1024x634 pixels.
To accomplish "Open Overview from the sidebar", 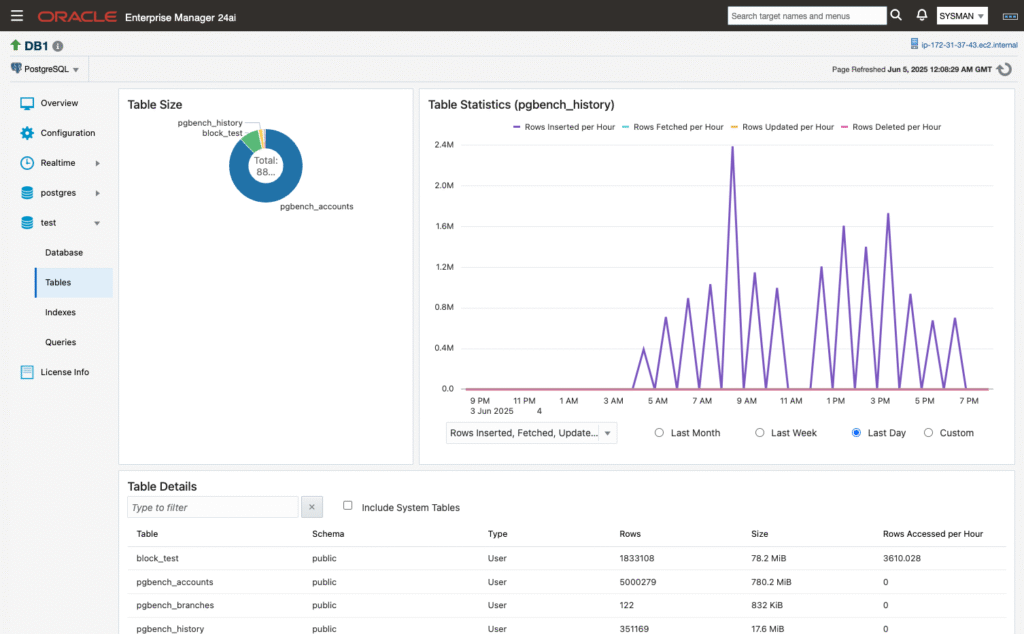I will click(x=59, y=103).
